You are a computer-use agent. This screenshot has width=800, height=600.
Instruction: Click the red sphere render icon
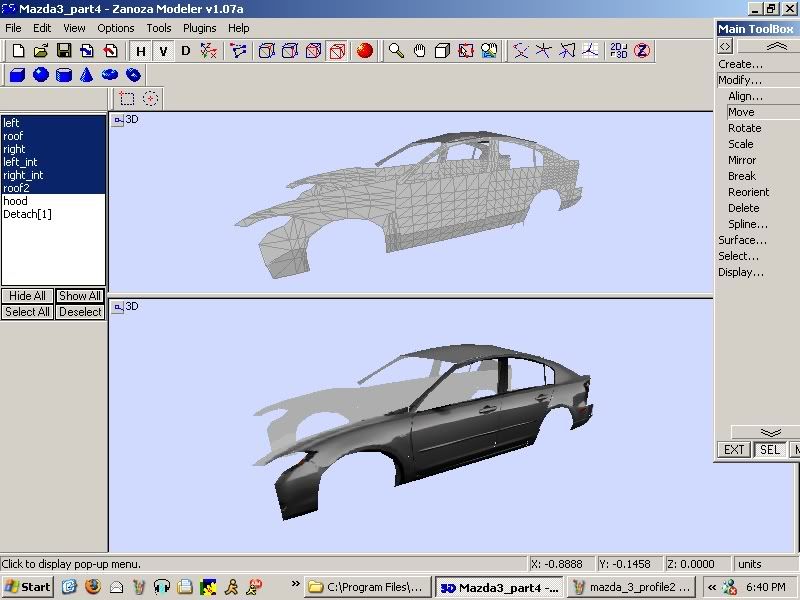pos(365,50)
